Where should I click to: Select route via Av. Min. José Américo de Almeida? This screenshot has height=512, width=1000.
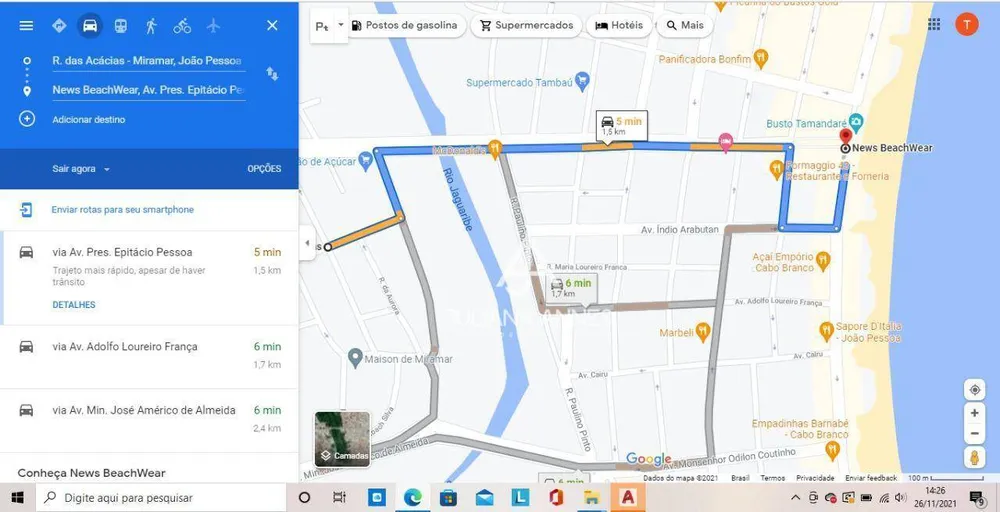pyautogui.click(x=149, y=420)
